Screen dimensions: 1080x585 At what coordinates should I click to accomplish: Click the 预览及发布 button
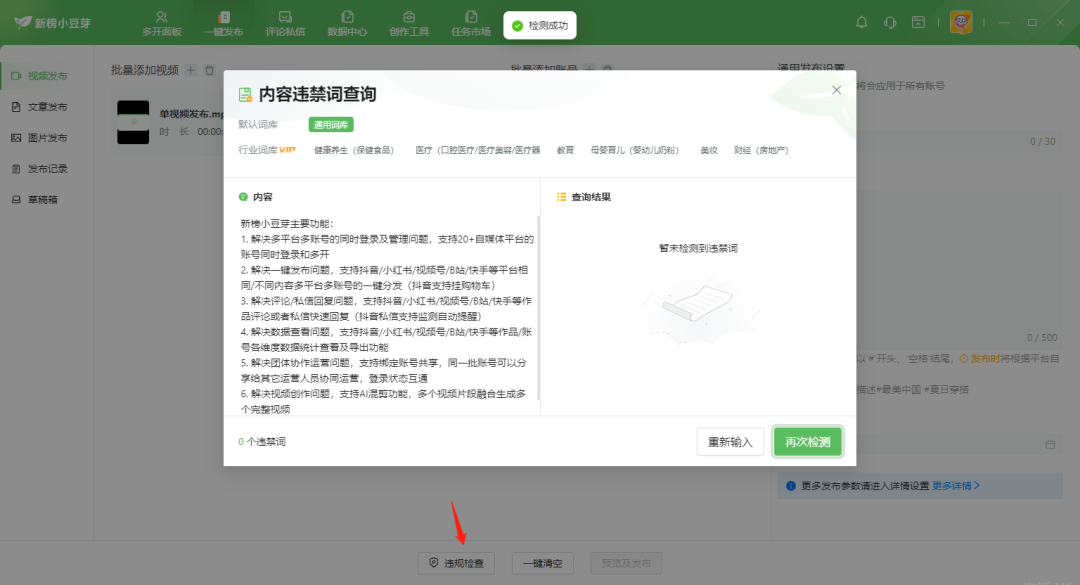coord(626,563)
